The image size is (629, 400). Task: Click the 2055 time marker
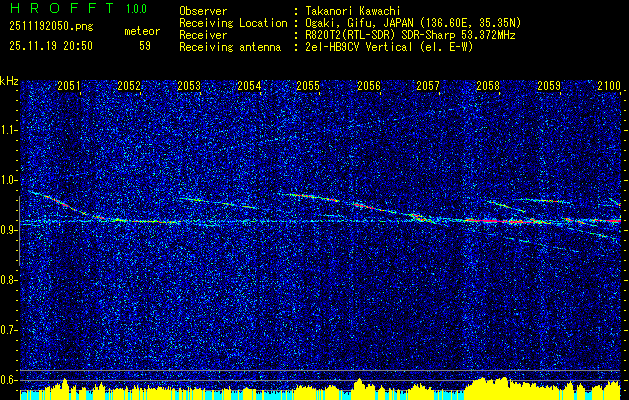(308, 85)
